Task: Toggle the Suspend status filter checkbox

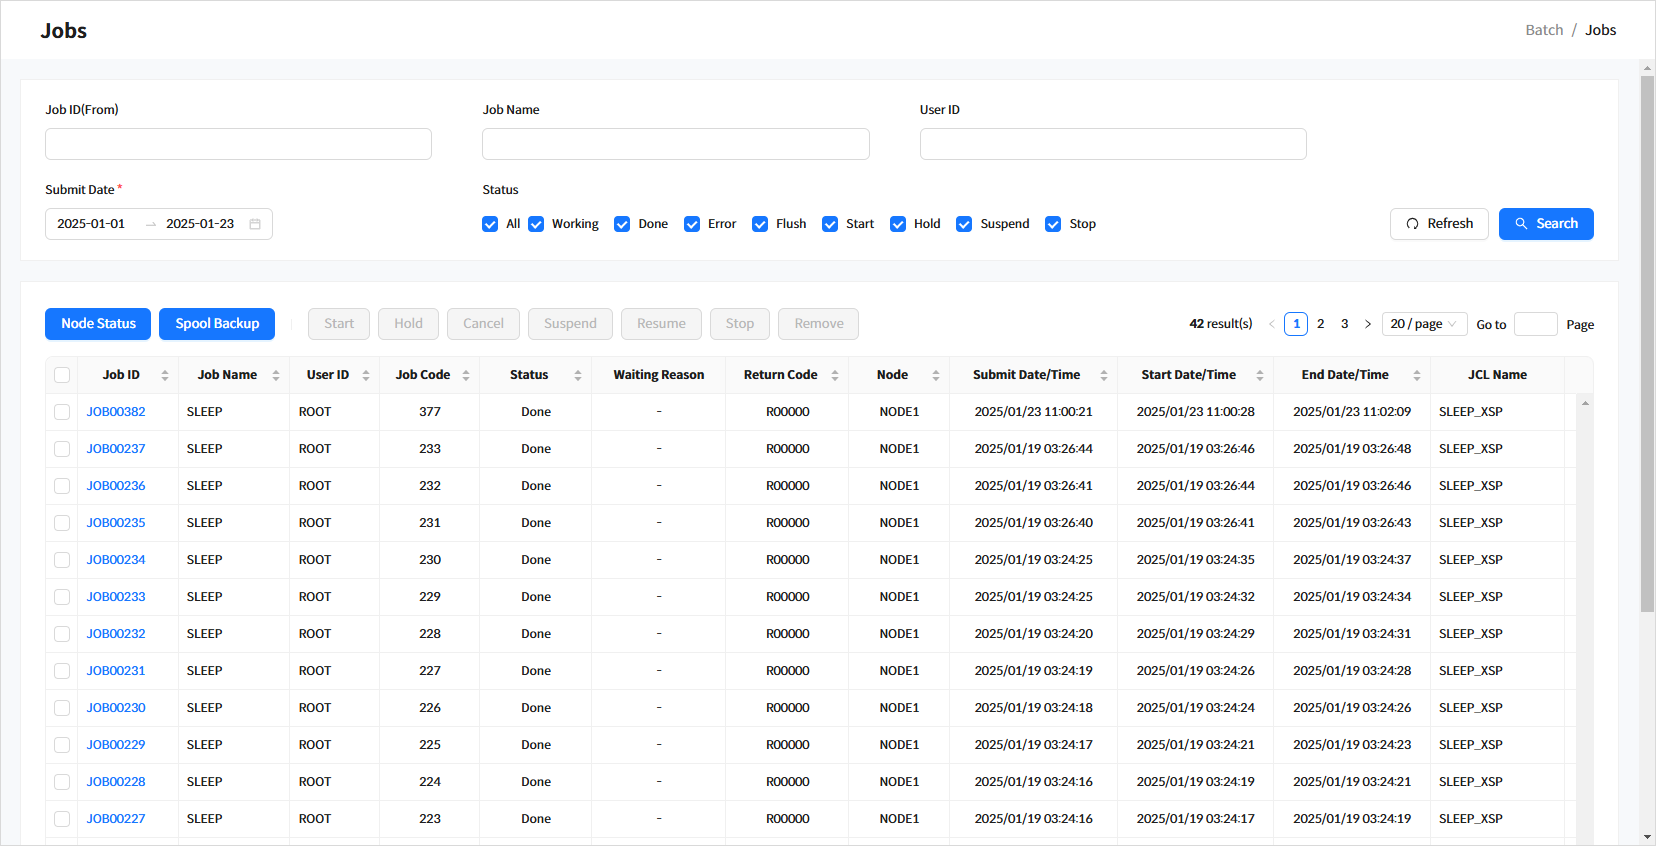Action: pos(964,224)
